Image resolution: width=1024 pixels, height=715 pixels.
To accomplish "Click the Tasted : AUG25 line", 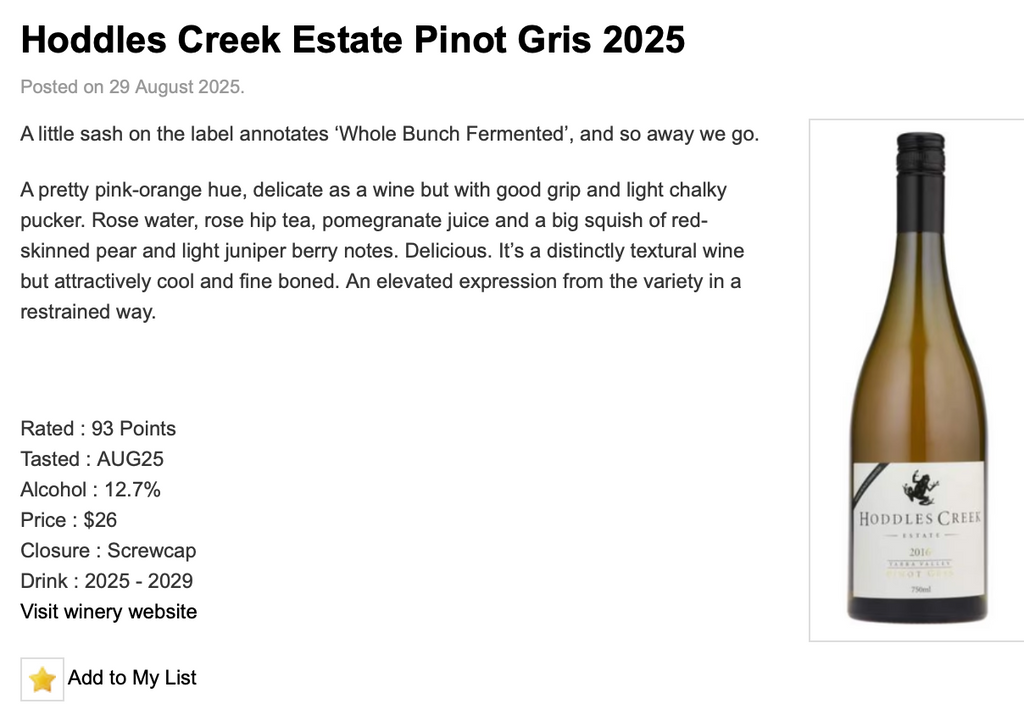I will (x=92, y=459).
